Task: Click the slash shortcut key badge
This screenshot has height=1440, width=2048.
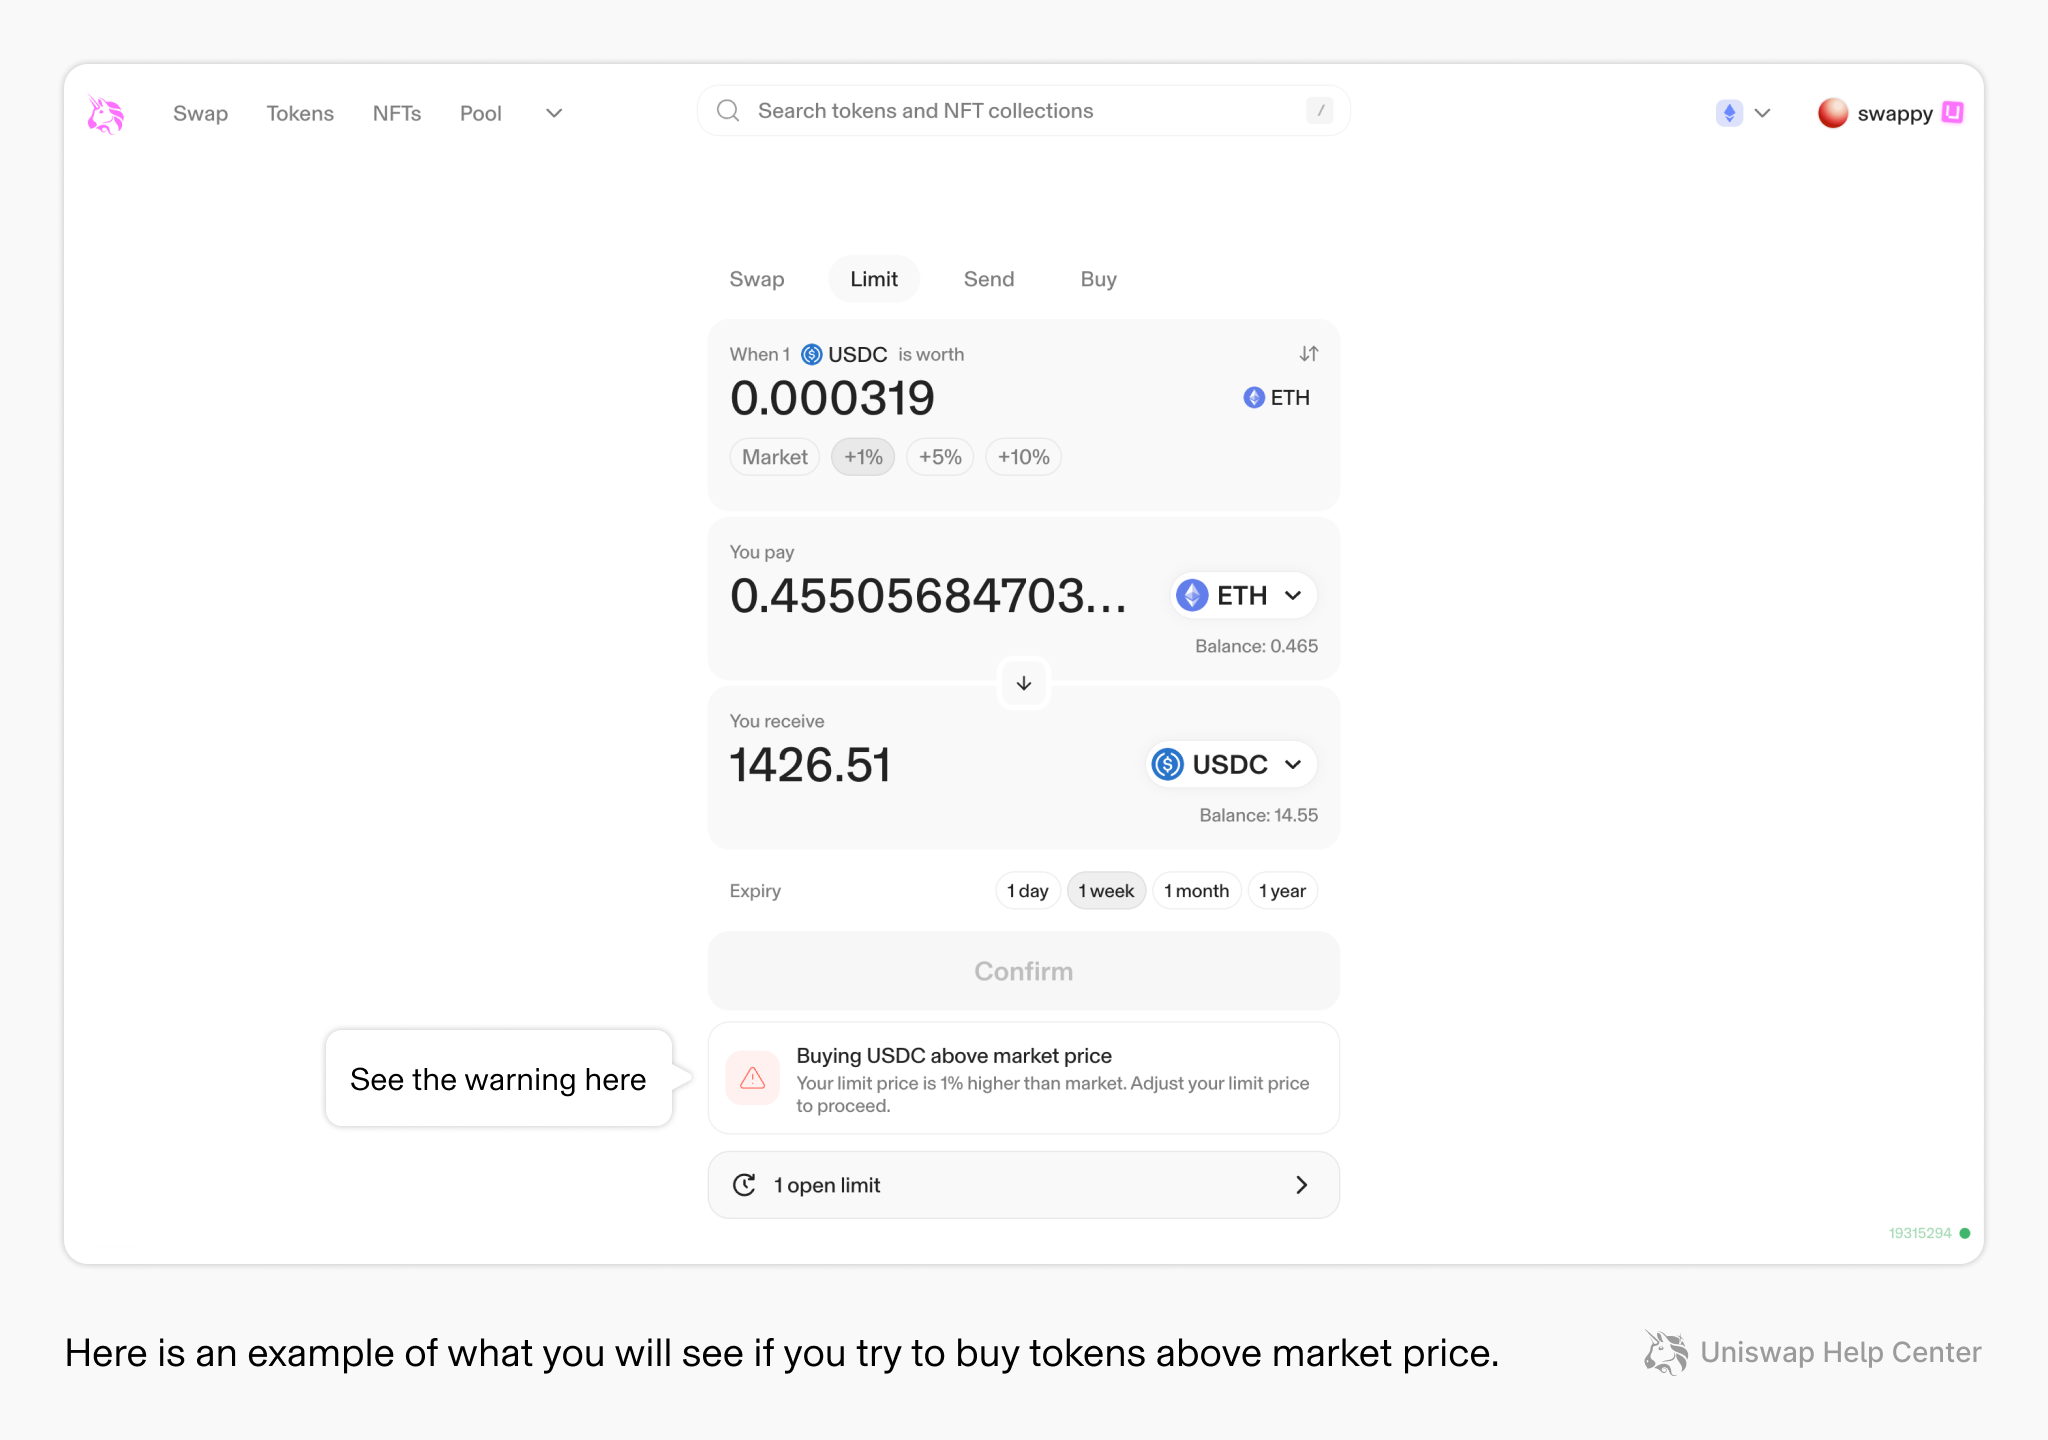Action: click(1320, 111)
